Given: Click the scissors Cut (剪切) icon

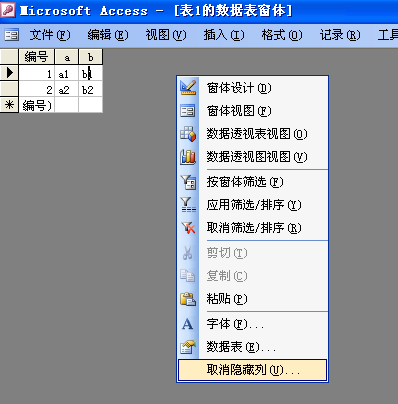Looking at the screenshot, I should (188, 253).
